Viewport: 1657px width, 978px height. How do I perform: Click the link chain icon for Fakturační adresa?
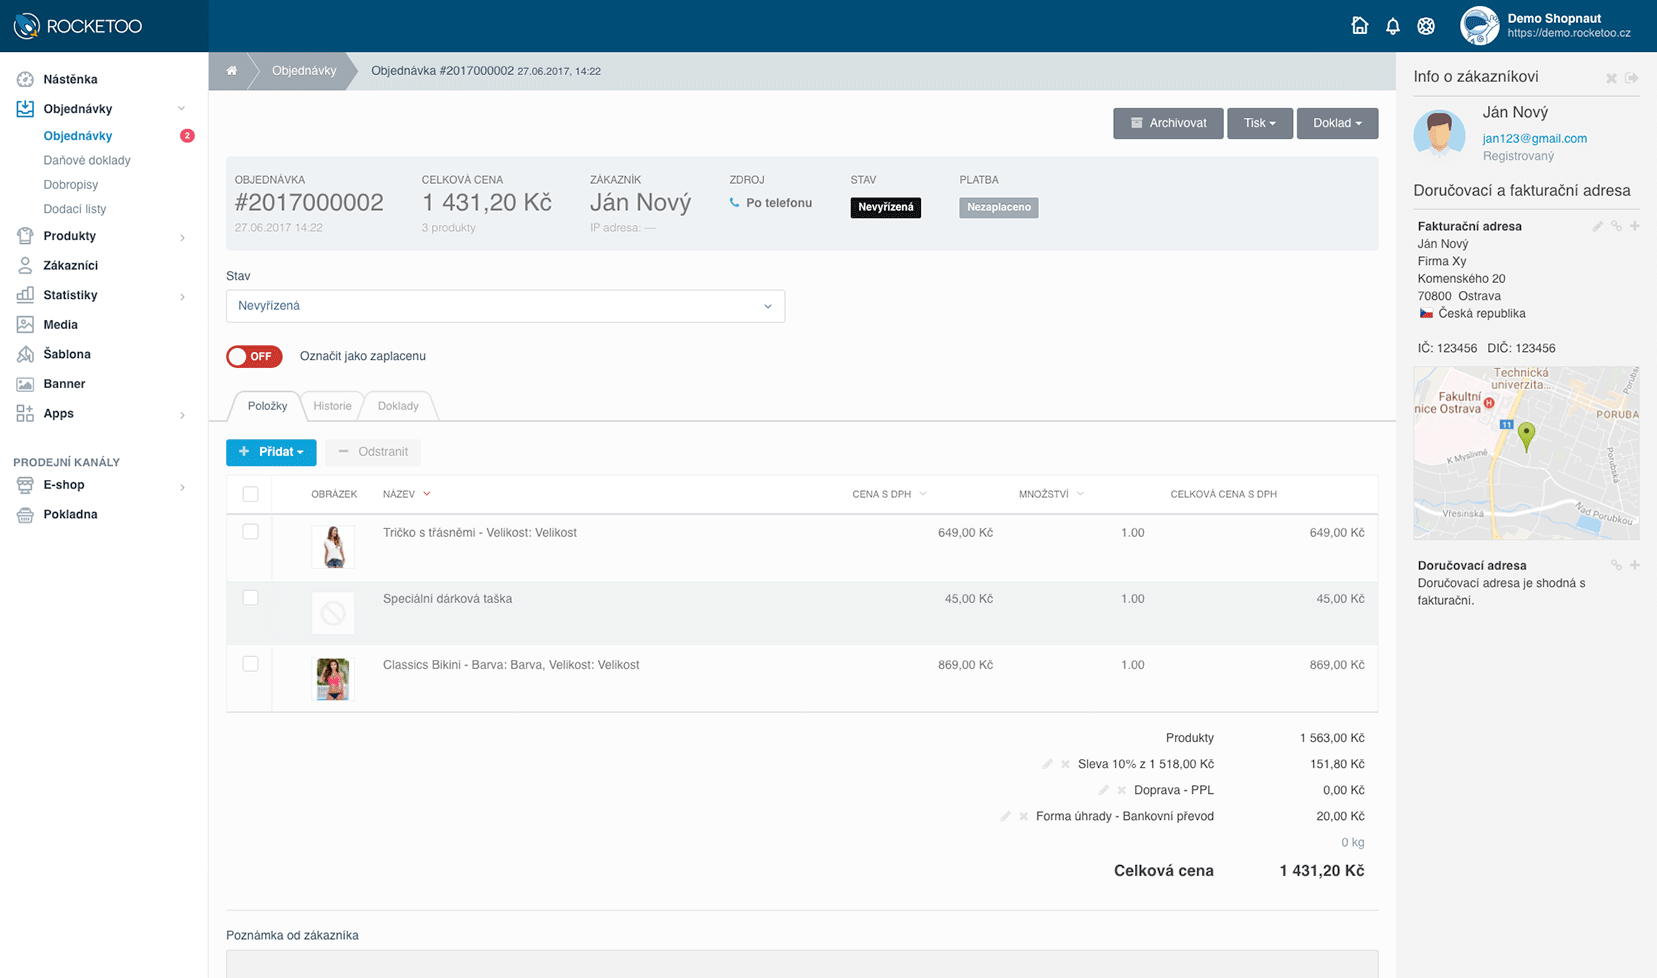(x=1616, y=227)
